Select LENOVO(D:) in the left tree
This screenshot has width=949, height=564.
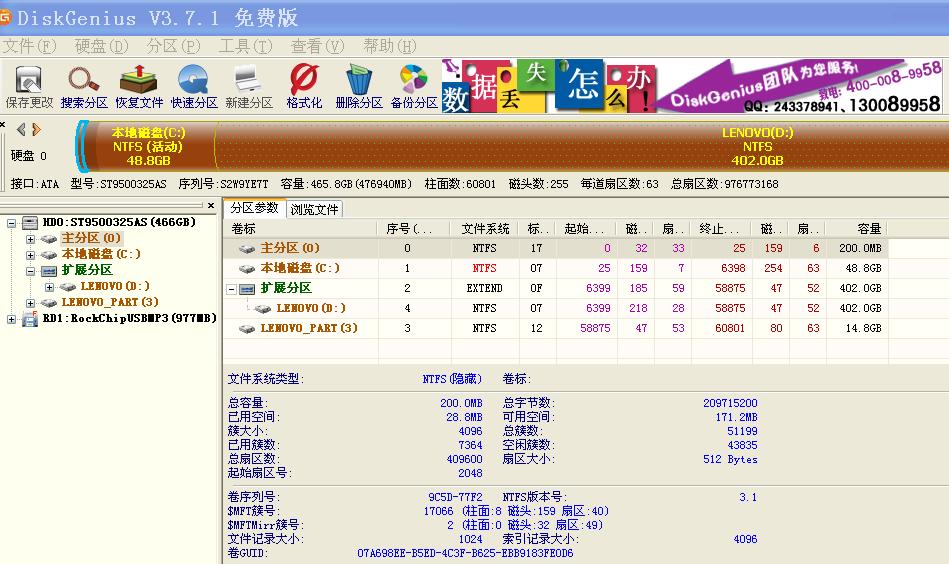pyautogui.click(x=114, y=286)
